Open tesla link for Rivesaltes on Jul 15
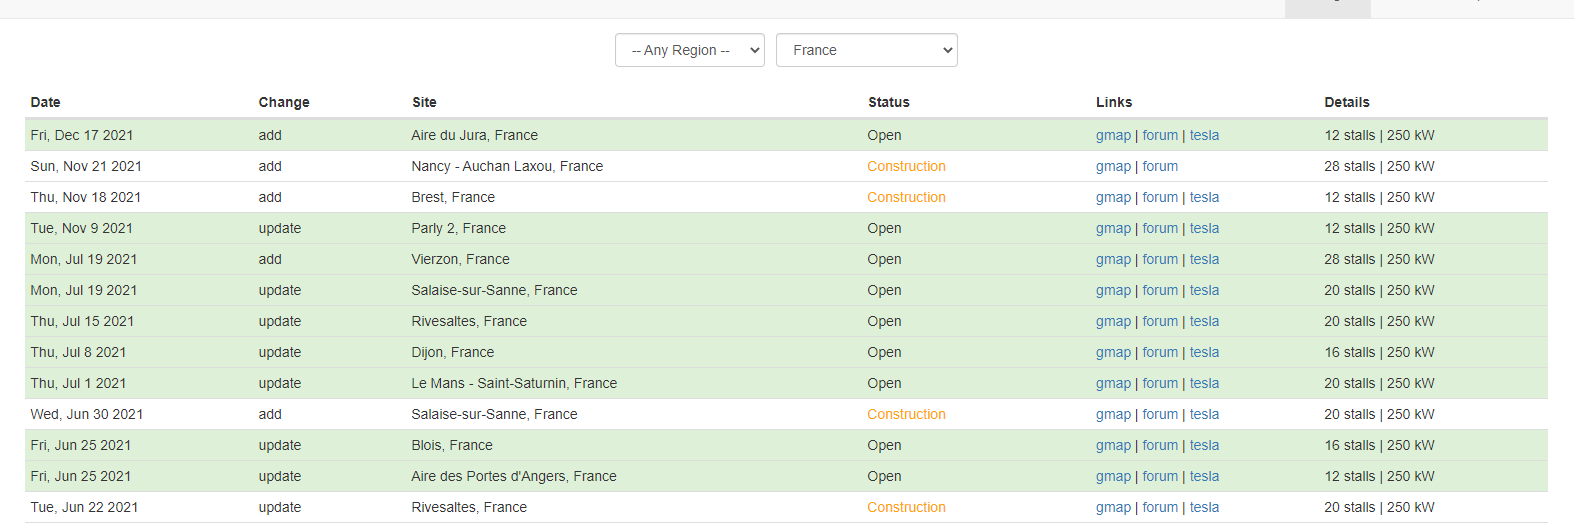The height and width of the screenshot is (526, 1574). (x=1204, y=321)
